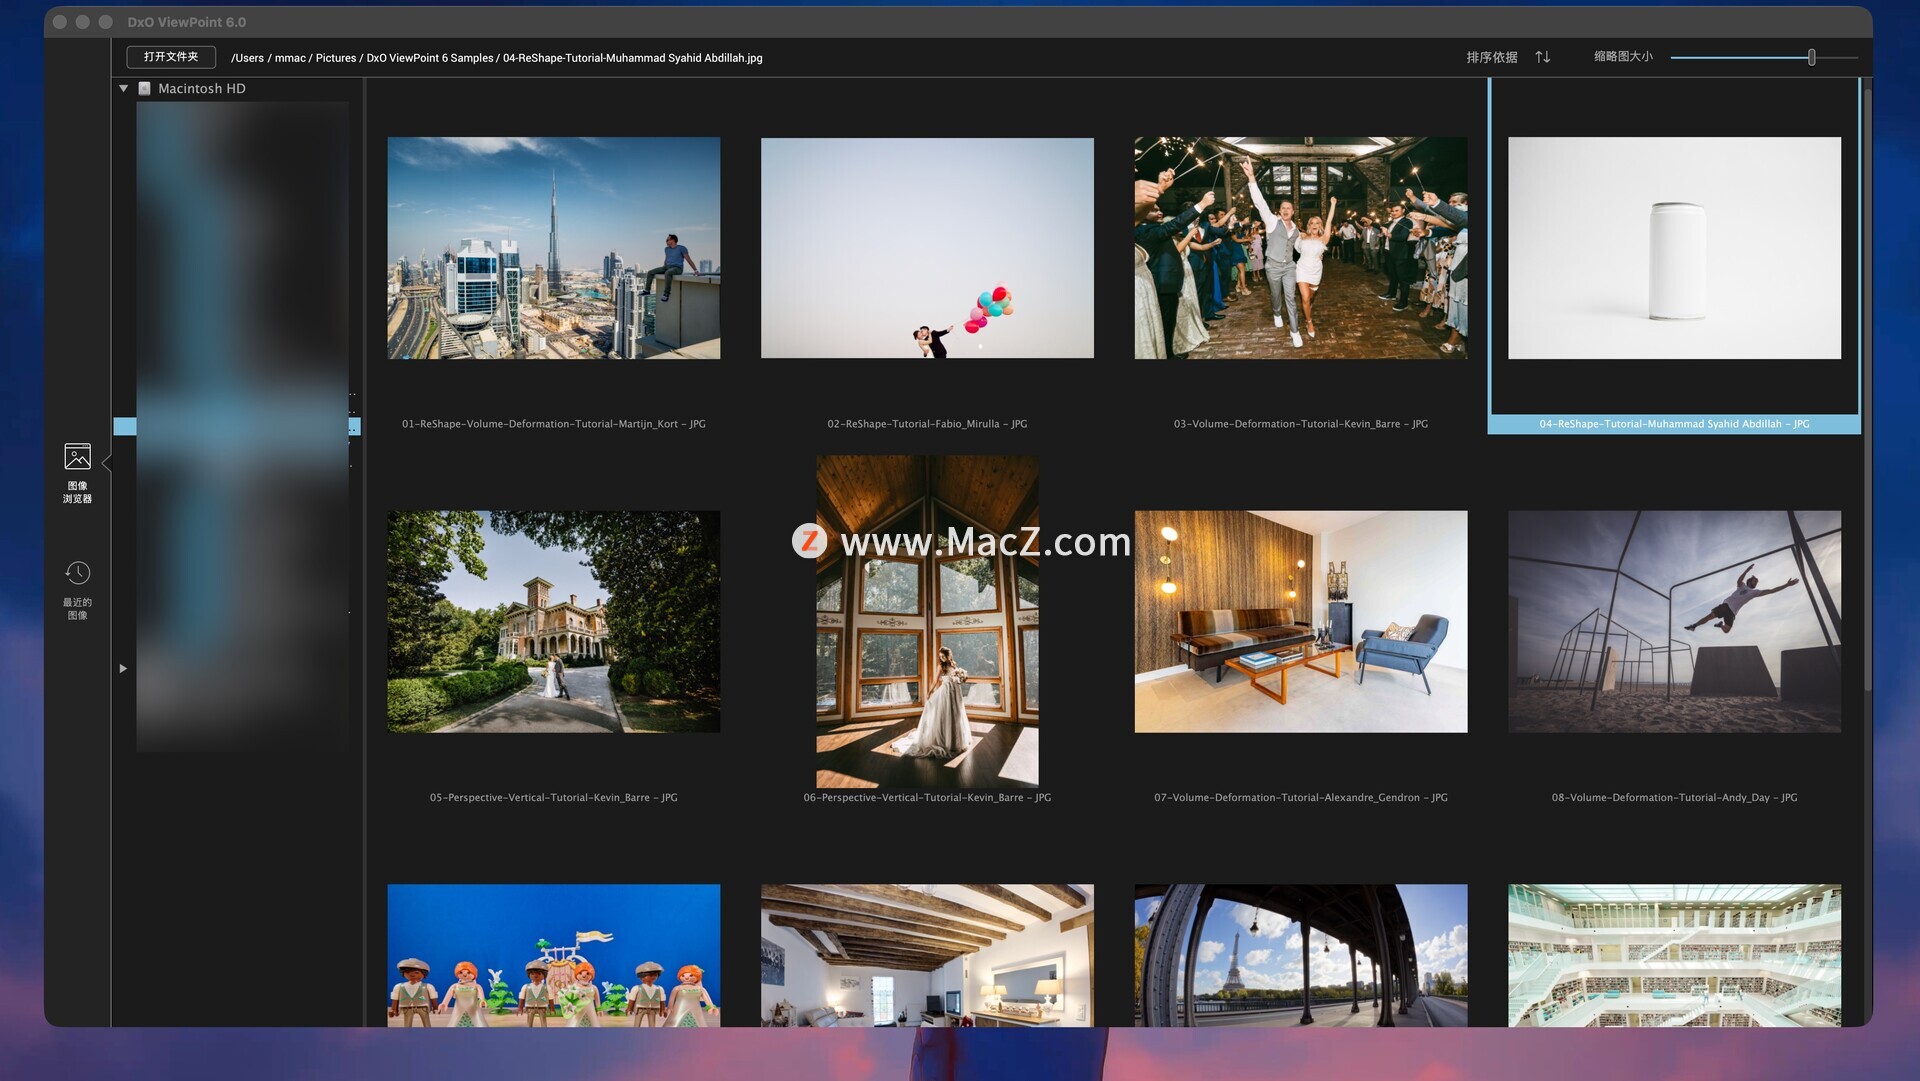The width and height of the screenshot is (1920, 1081).
Task: Click the 打开文件夹 open folder button
Action: (171, 57)
